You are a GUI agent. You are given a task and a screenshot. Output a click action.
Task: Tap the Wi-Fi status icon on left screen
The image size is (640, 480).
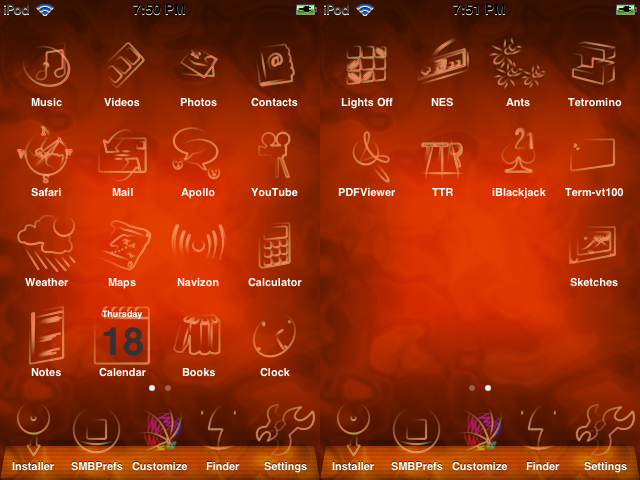click(x=45, y=10)
